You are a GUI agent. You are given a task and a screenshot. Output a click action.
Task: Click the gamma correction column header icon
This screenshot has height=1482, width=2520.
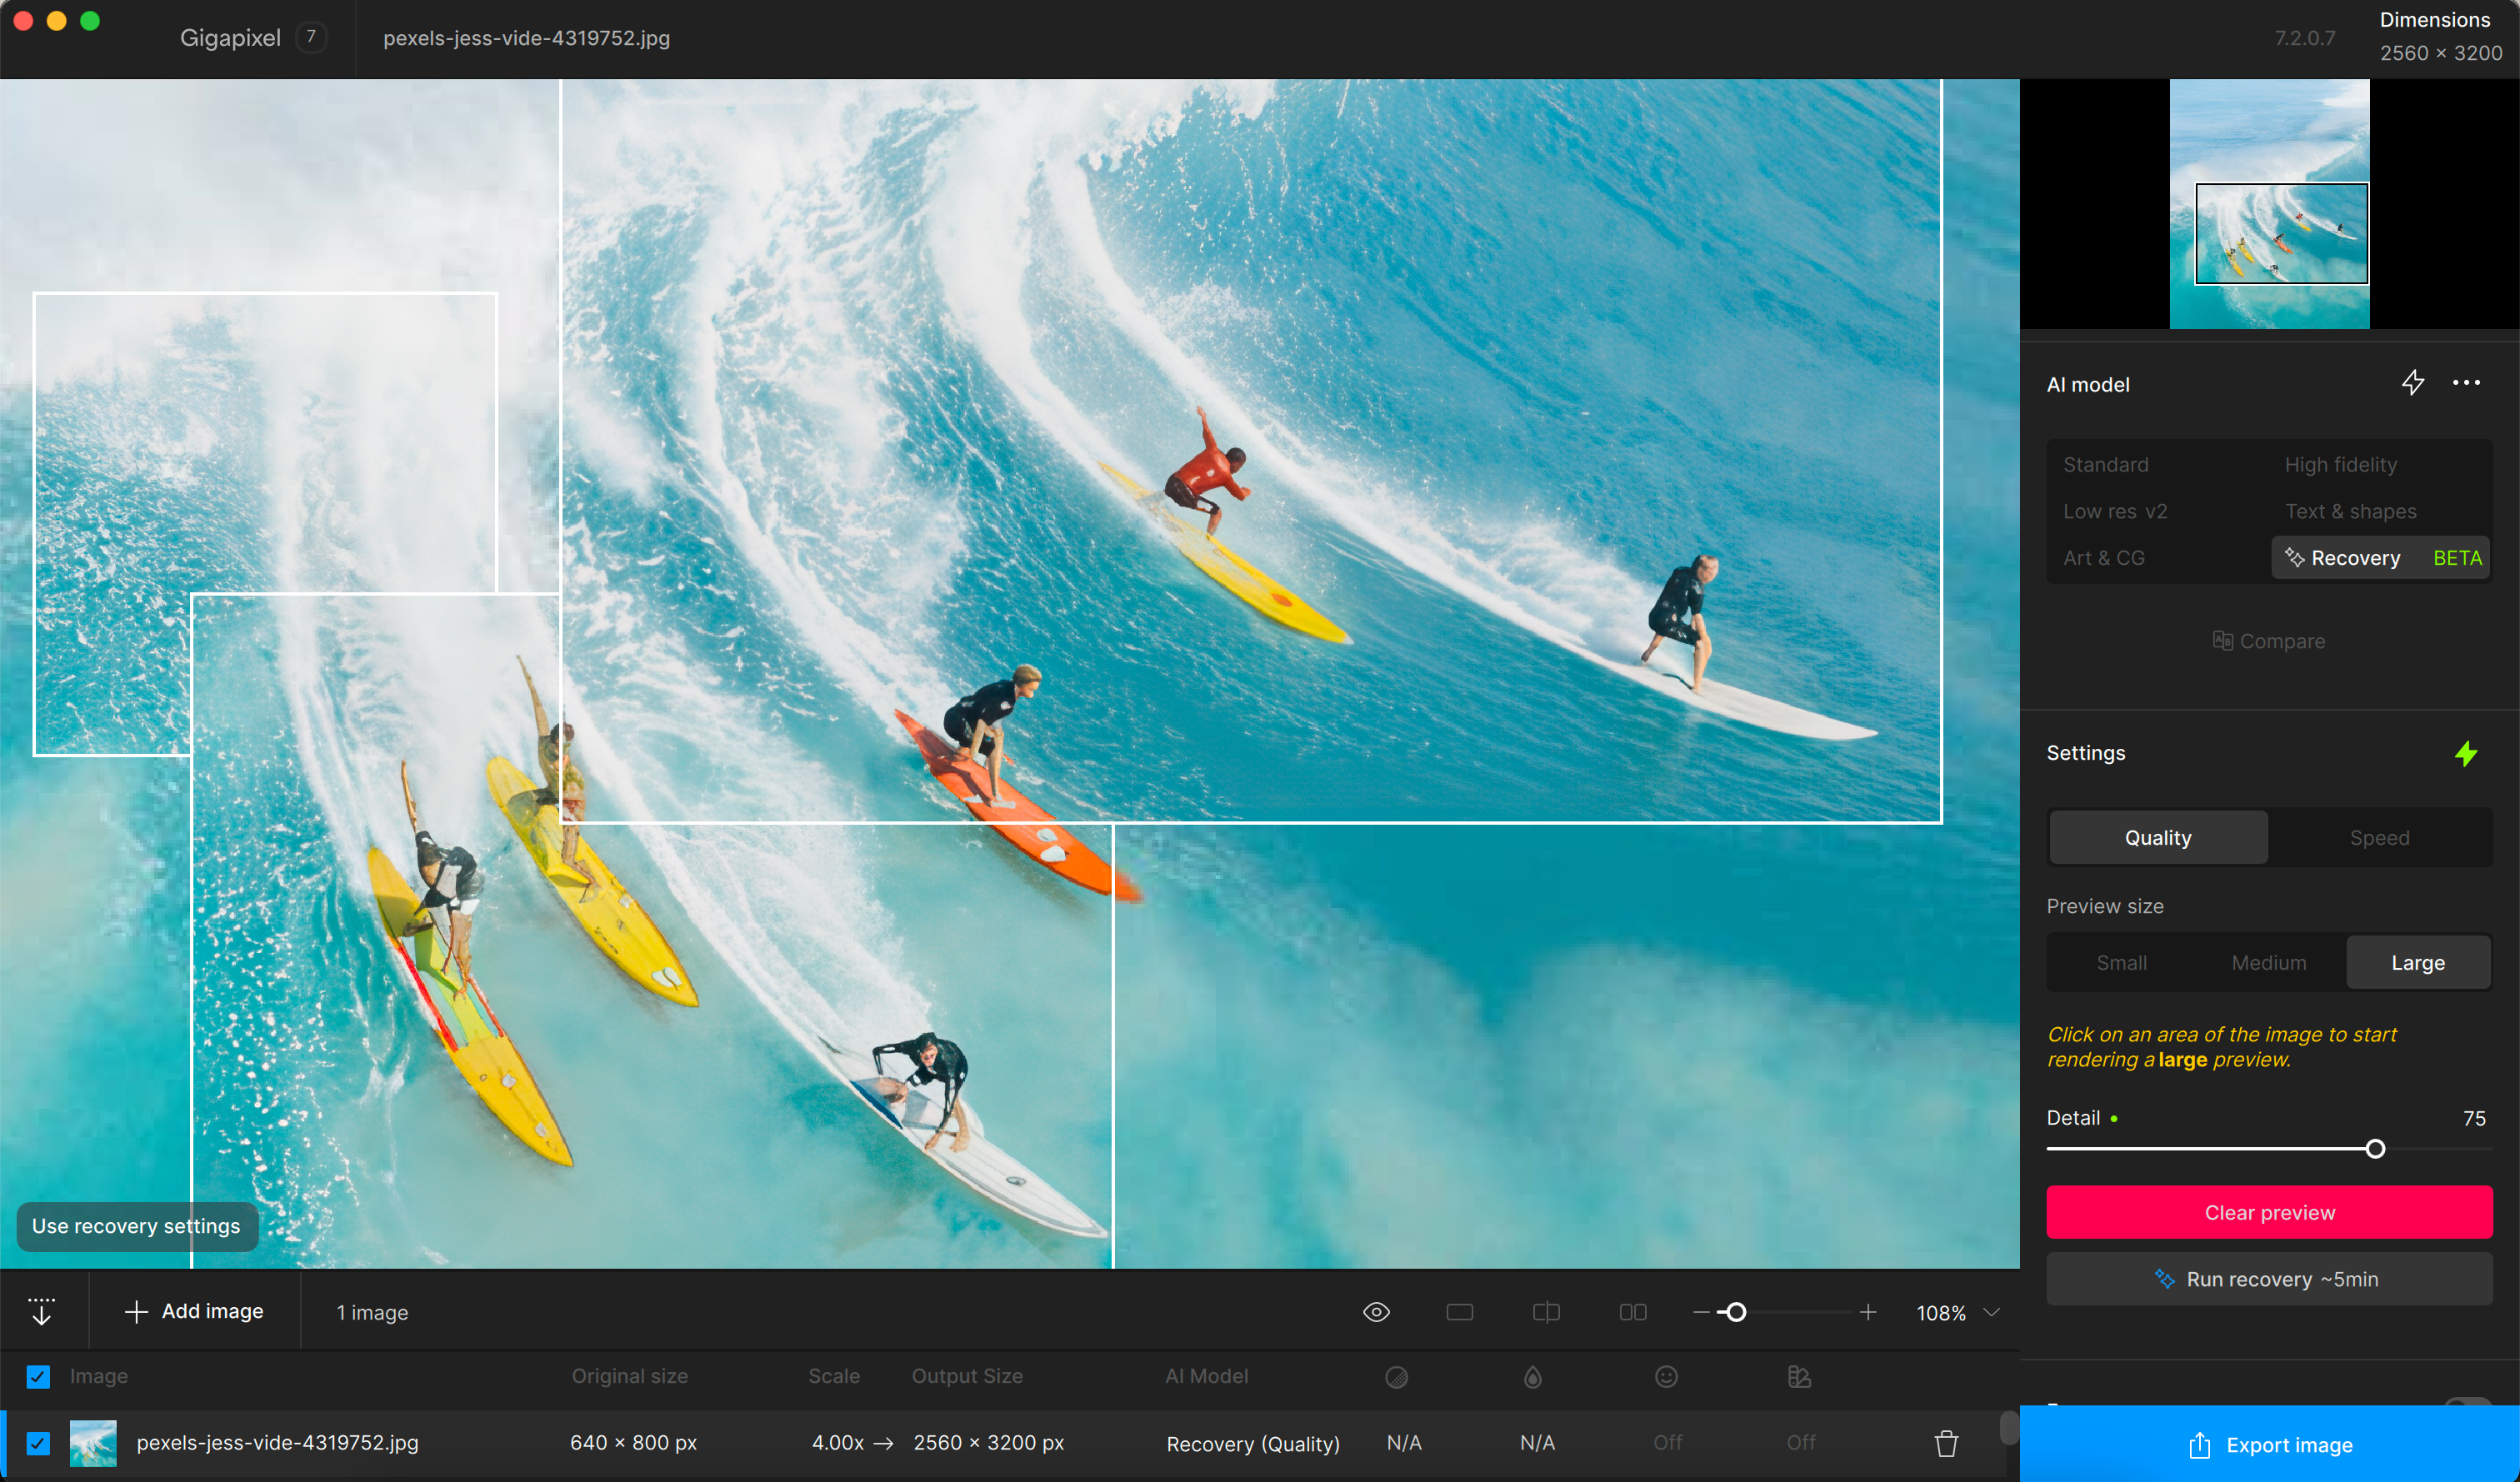pyautogui.click(x=1799, y=1377)
